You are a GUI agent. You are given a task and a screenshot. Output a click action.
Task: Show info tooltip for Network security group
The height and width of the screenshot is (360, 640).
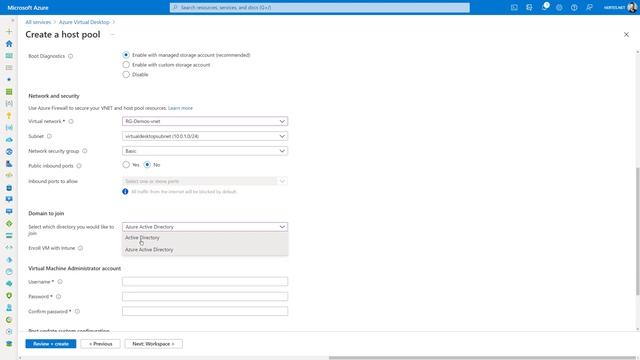pyautogui.click(x=85, y=151)
